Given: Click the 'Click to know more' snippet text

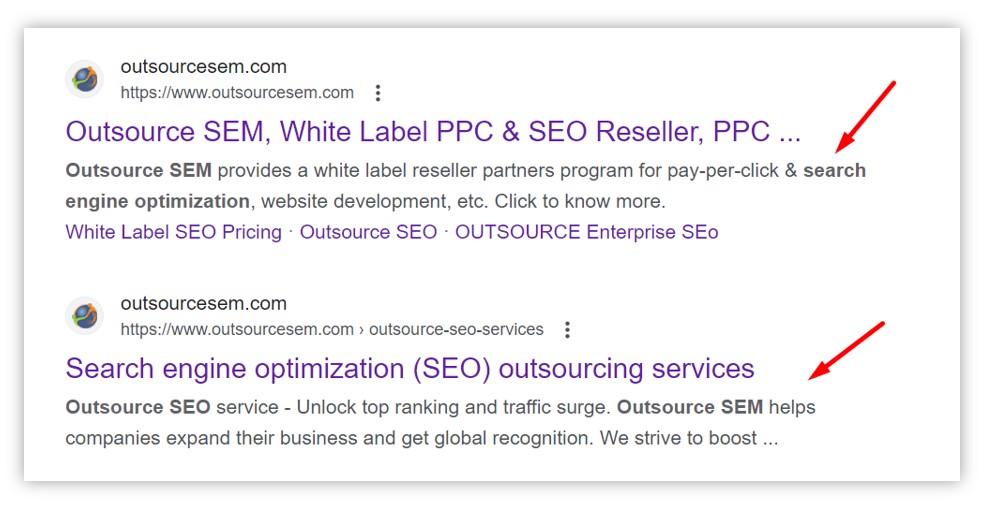Looking at the screenshot, I should (x=580, y=201).
